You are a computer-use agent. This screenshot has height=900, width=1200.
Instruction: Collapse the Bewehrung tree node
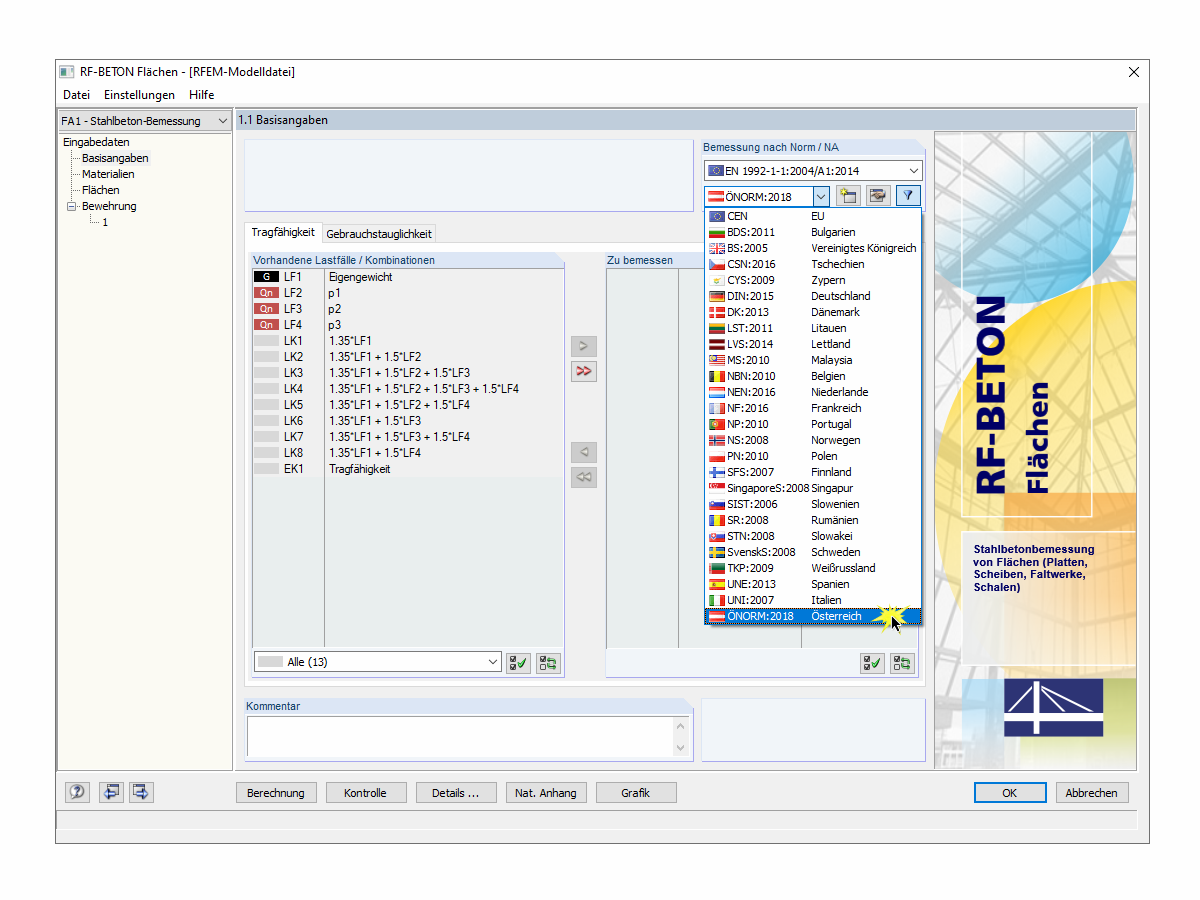click(x=72, y=206)
